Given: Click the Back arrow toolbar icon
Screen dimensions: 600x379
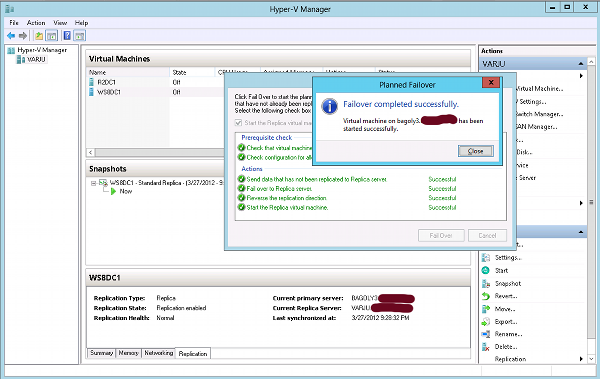Looking at the screenshot, I should click(x=11, y=36).
